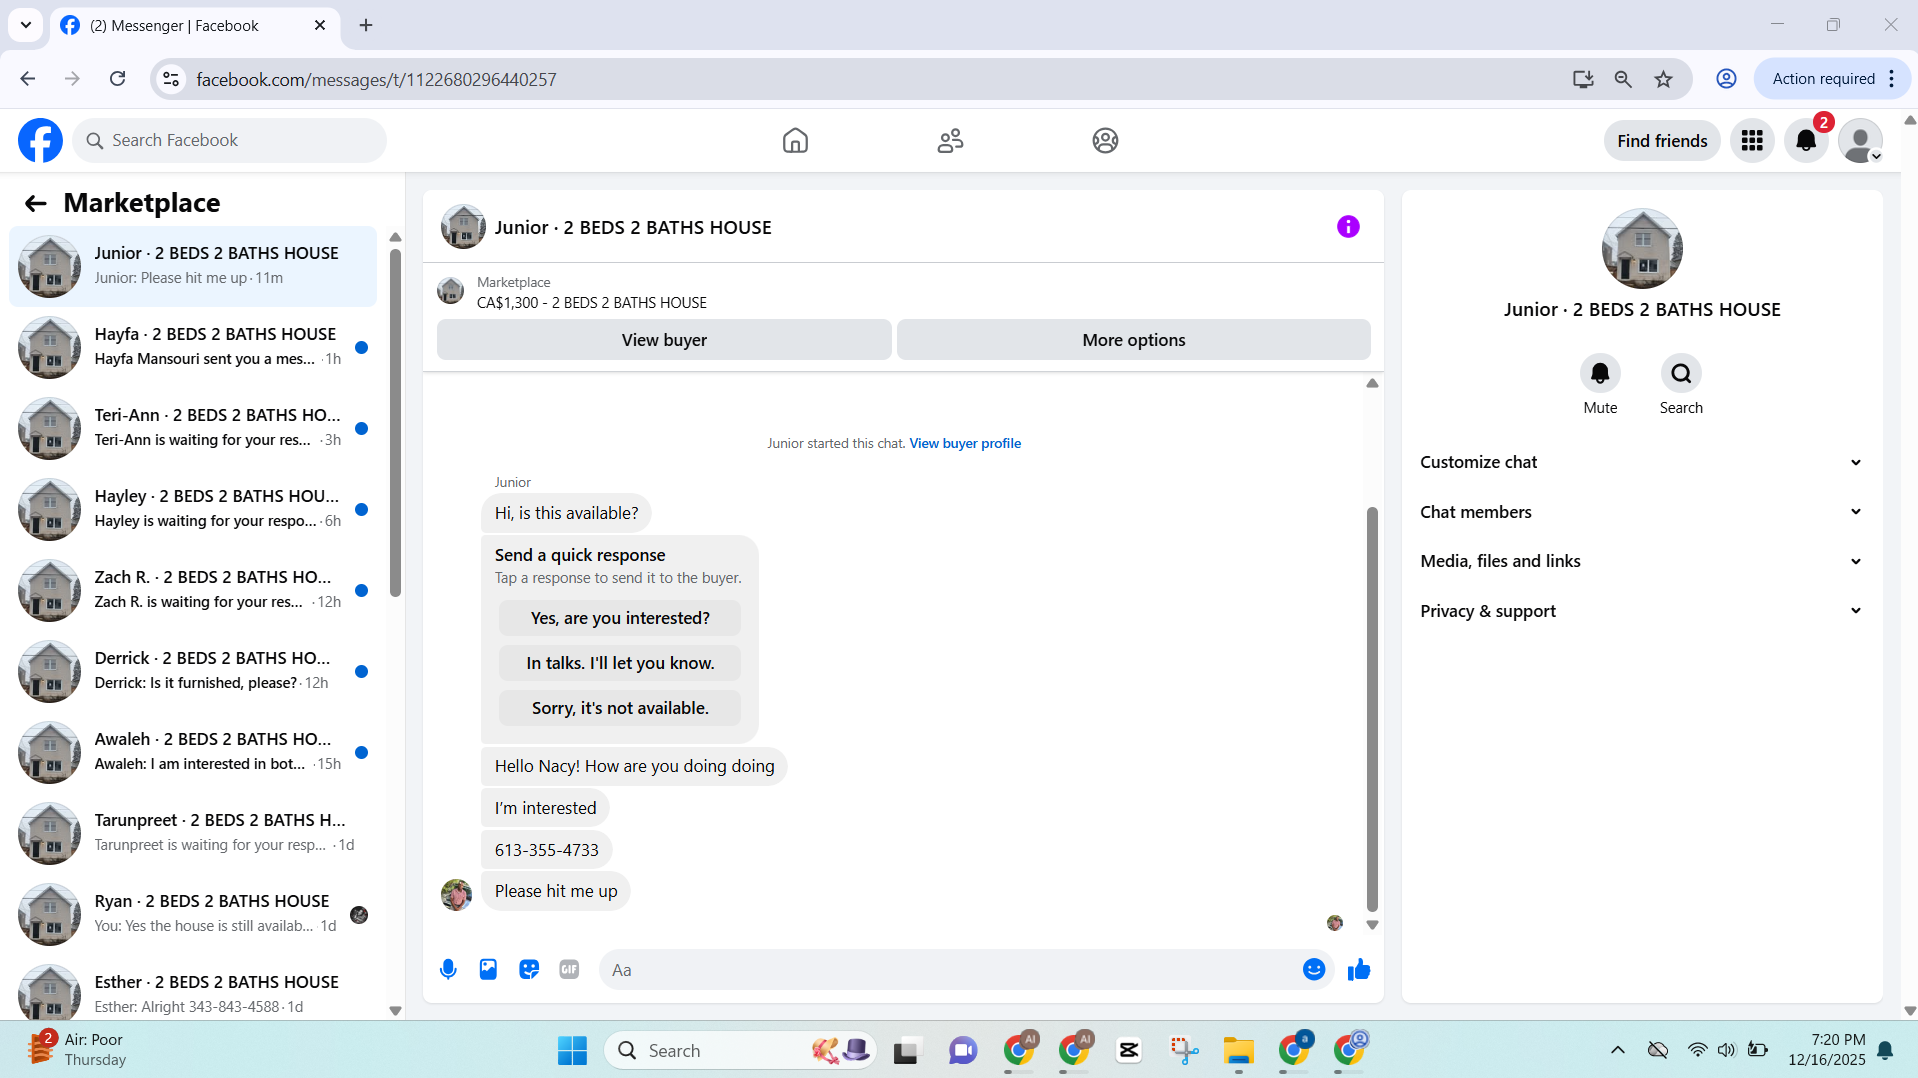Reload the Messenger page
1918x1078 pixels.
(117, 79)
